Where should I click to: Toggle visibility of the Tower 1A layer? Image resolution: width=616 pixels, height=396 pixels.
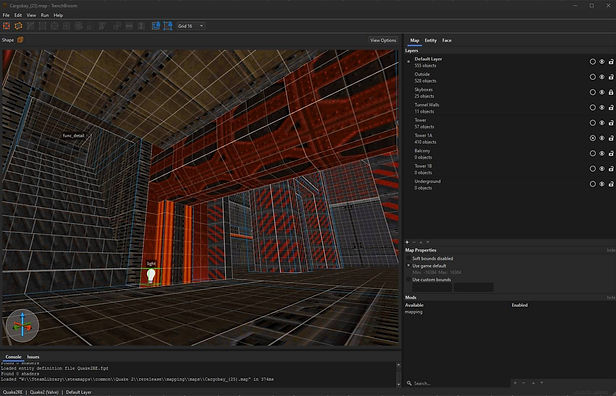(602, 138)
